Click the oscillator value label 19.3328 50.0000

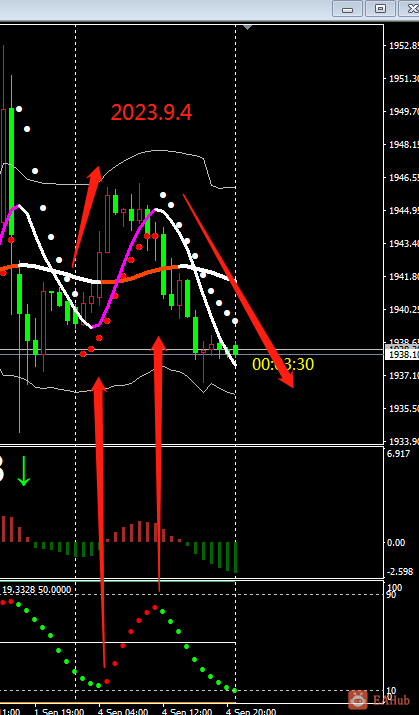(36, 590)
